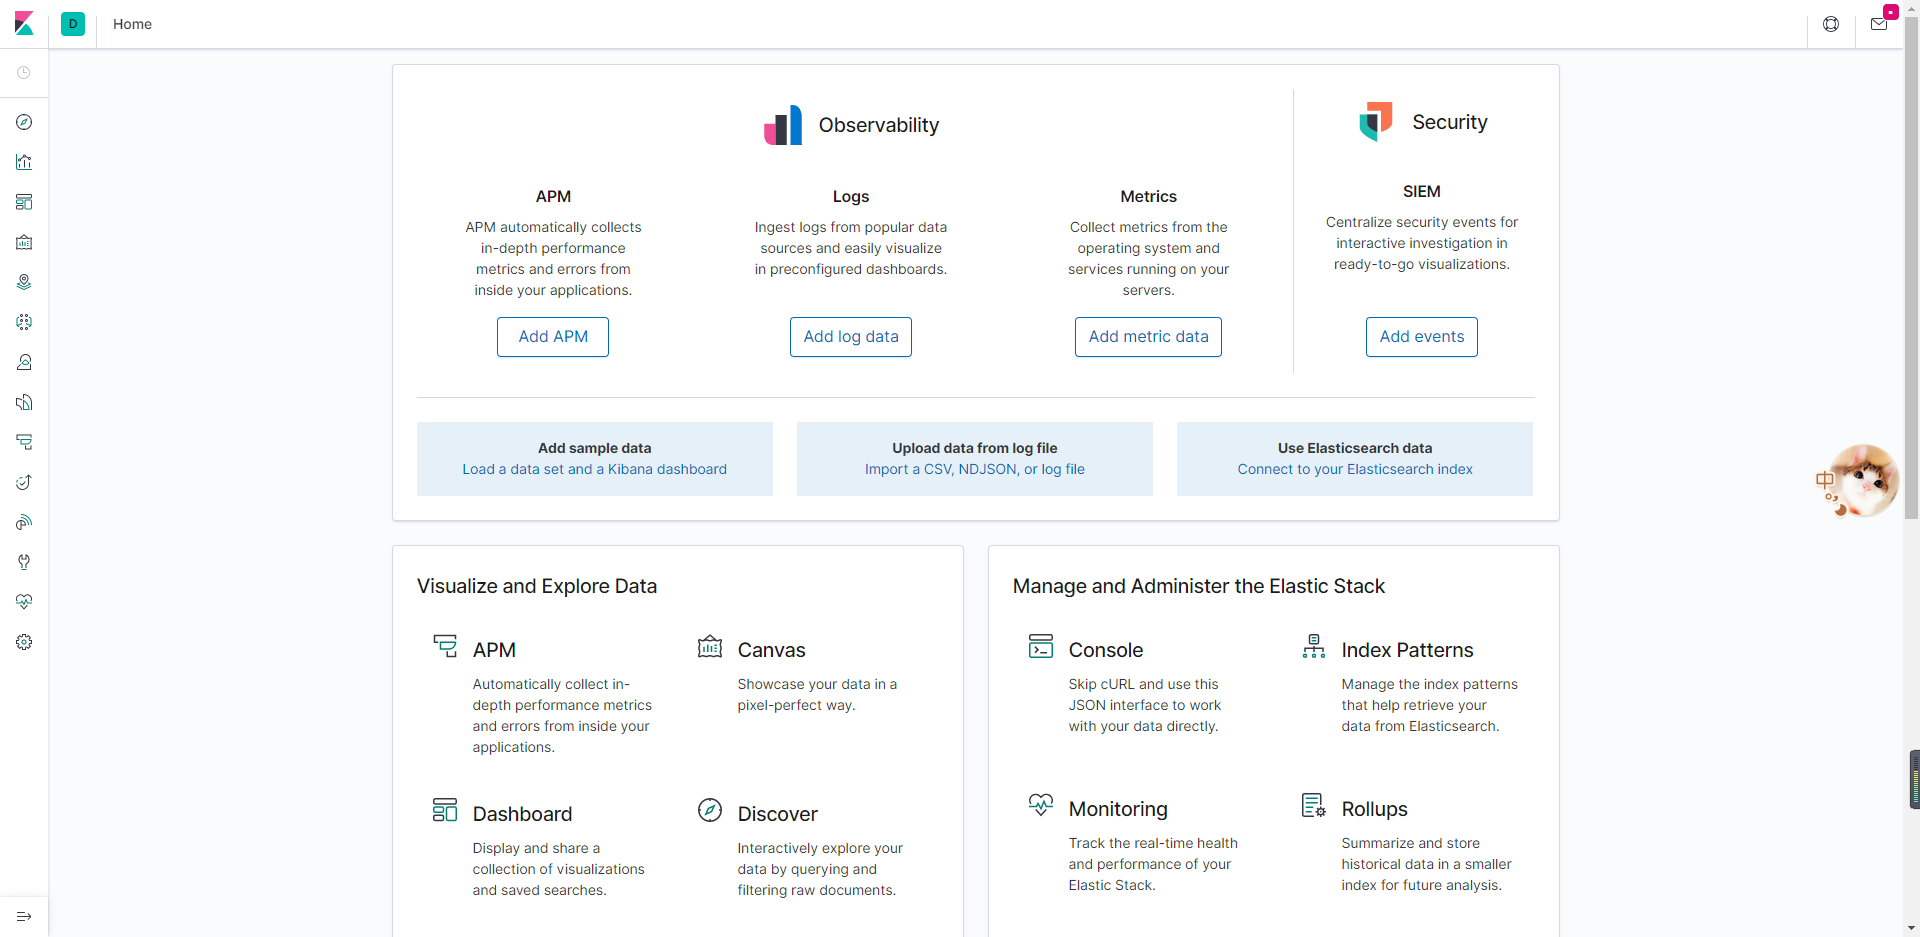Click the Add metric data button
This screenshot has height=937, width=1920.
(x=1148, y=337)
